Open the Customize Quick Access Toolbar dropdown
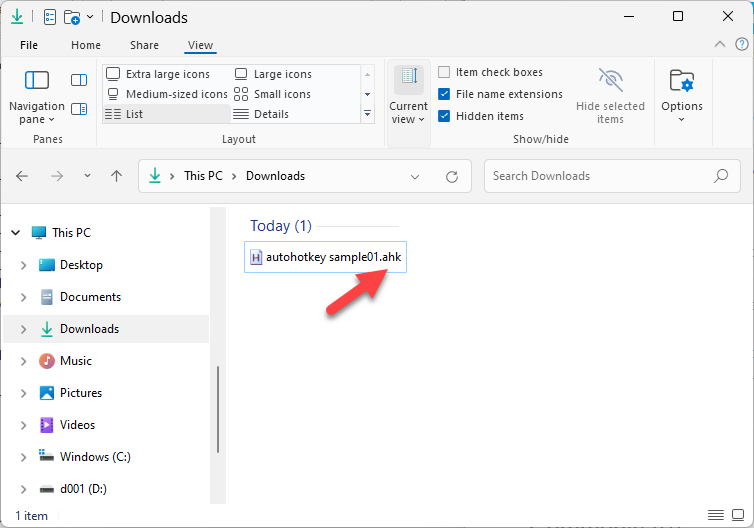 pyautogui.click(x=90, y=17)
